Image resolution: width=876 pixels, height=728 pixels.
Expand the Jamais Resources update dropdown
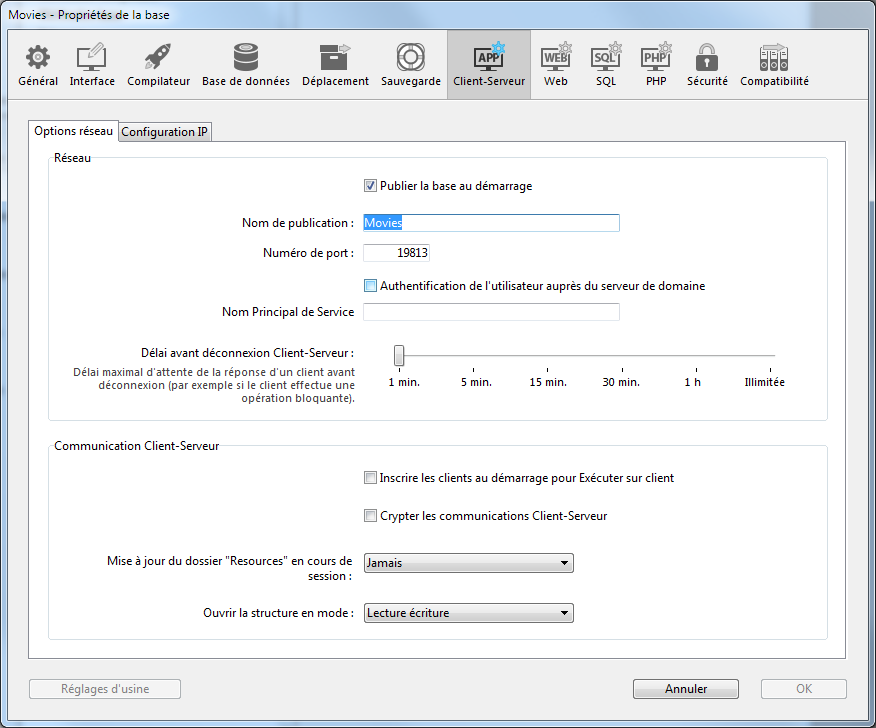point(468,563)
